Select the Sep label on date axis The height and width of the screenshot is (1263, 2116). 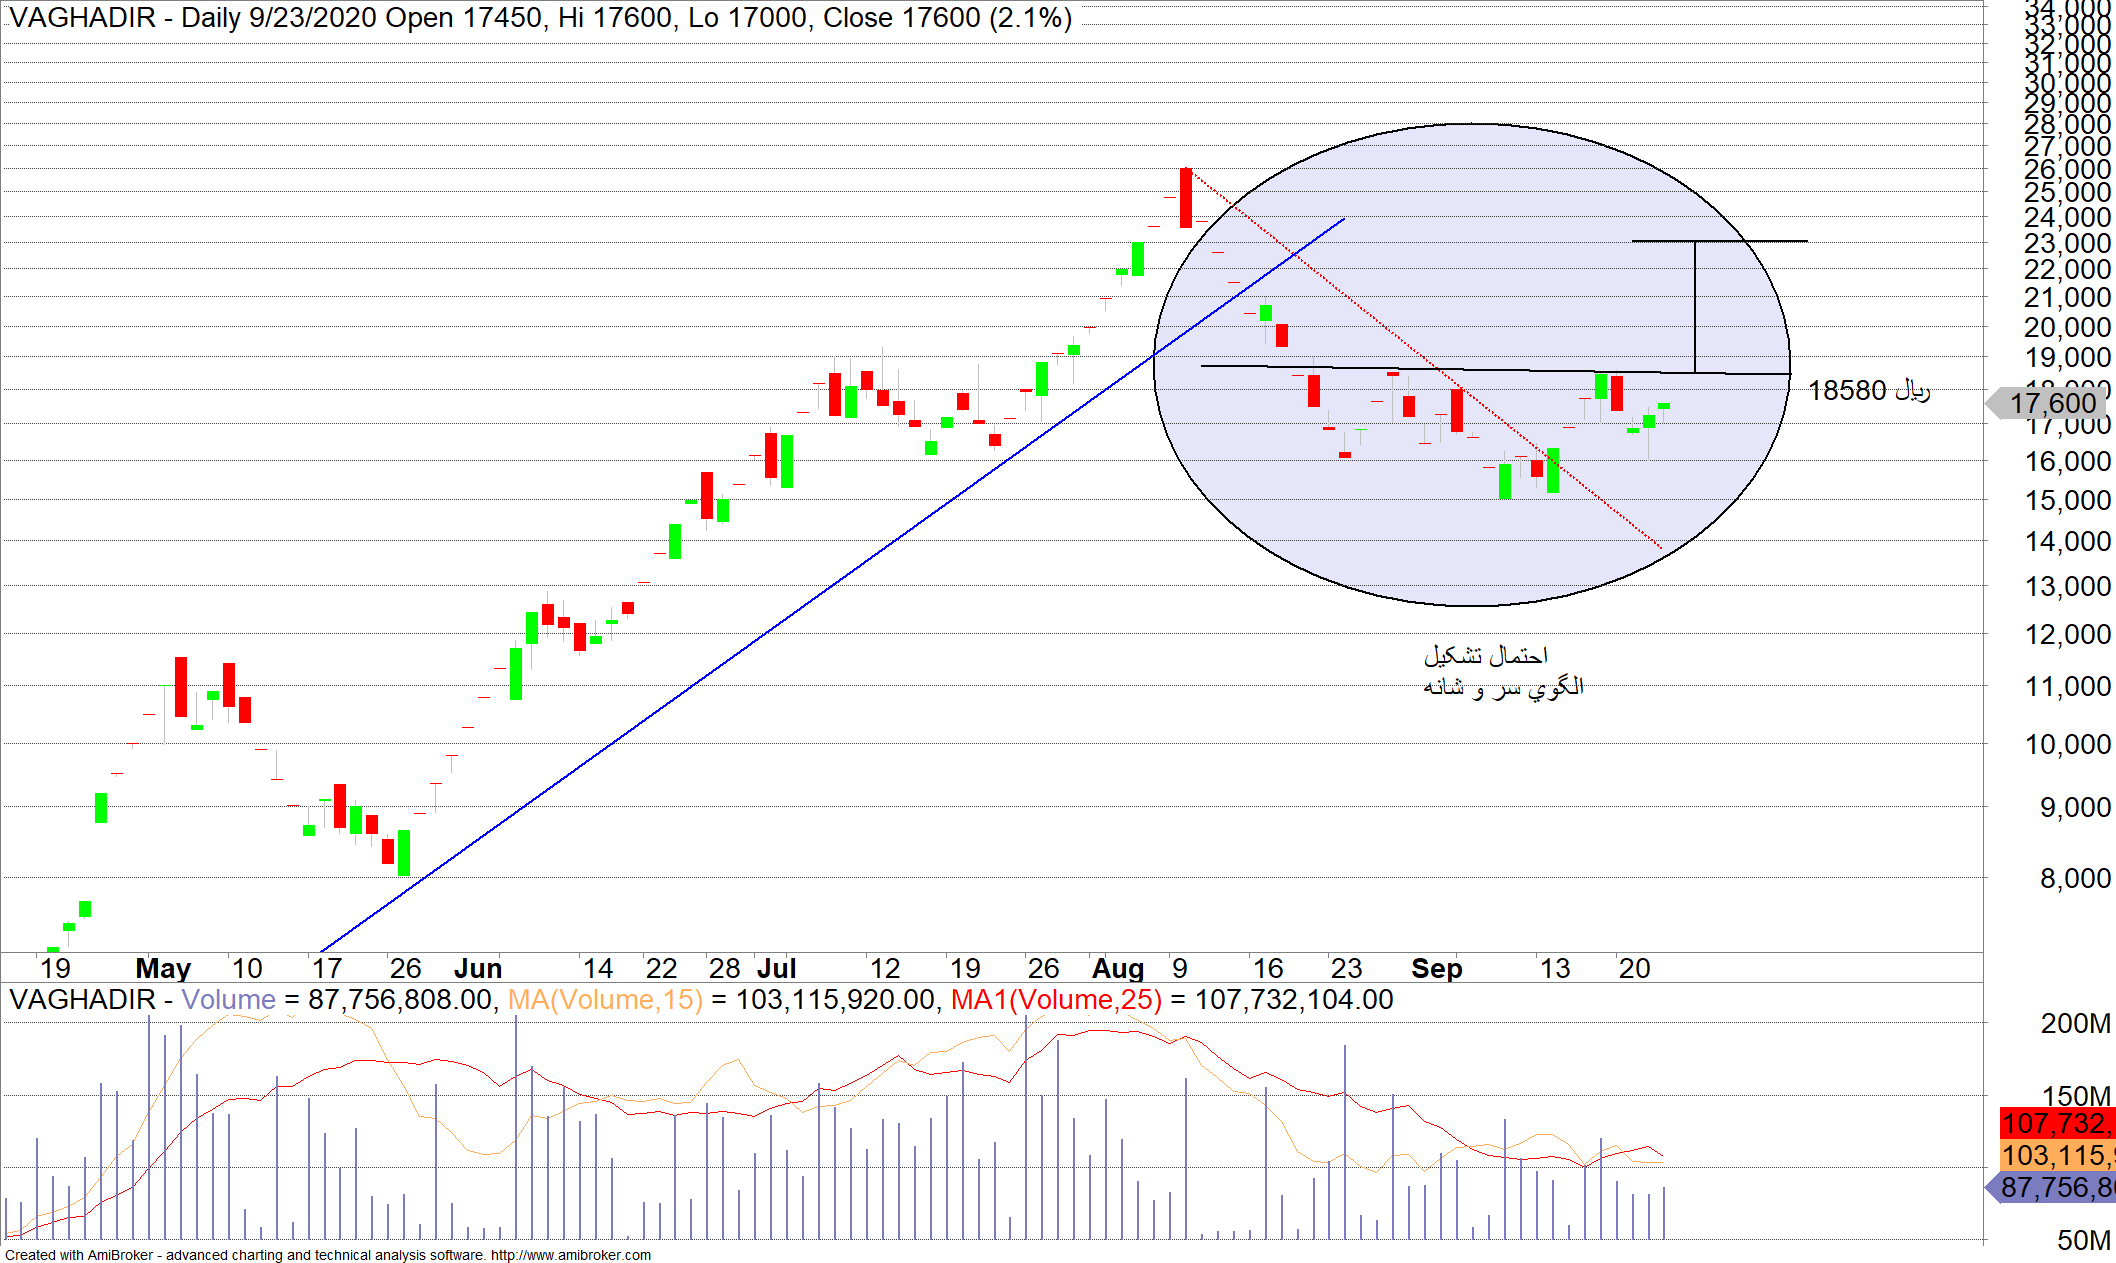click(x=1436, y=968)
